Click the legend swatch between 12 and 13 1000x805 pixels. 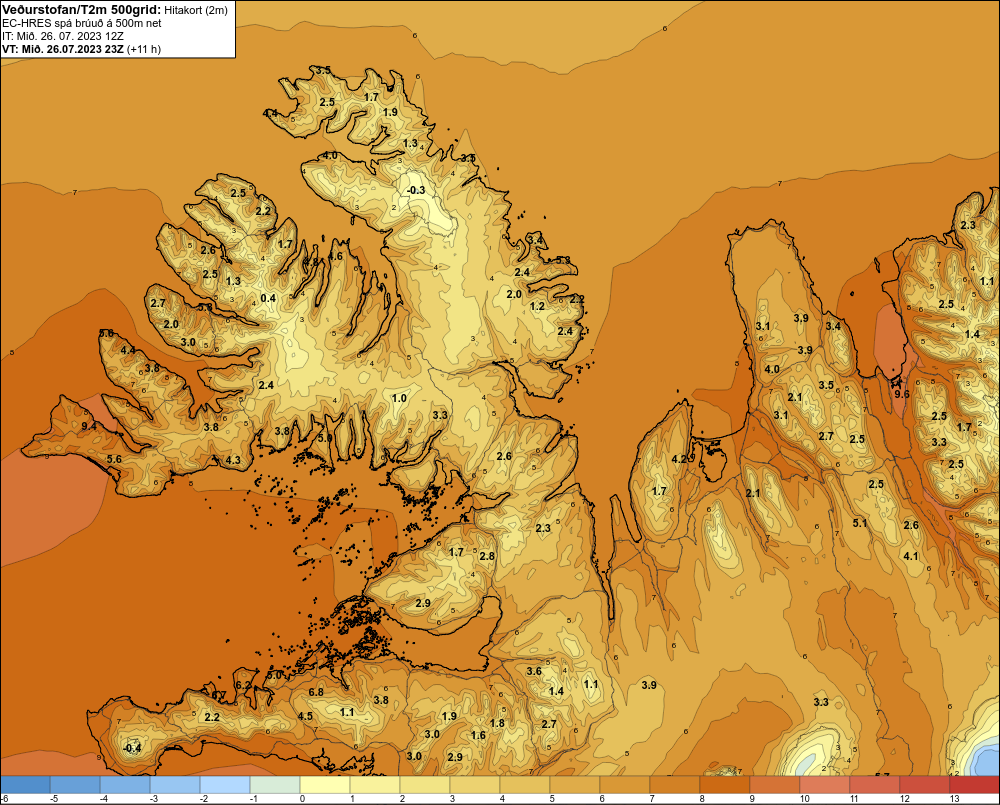[925, 785]
